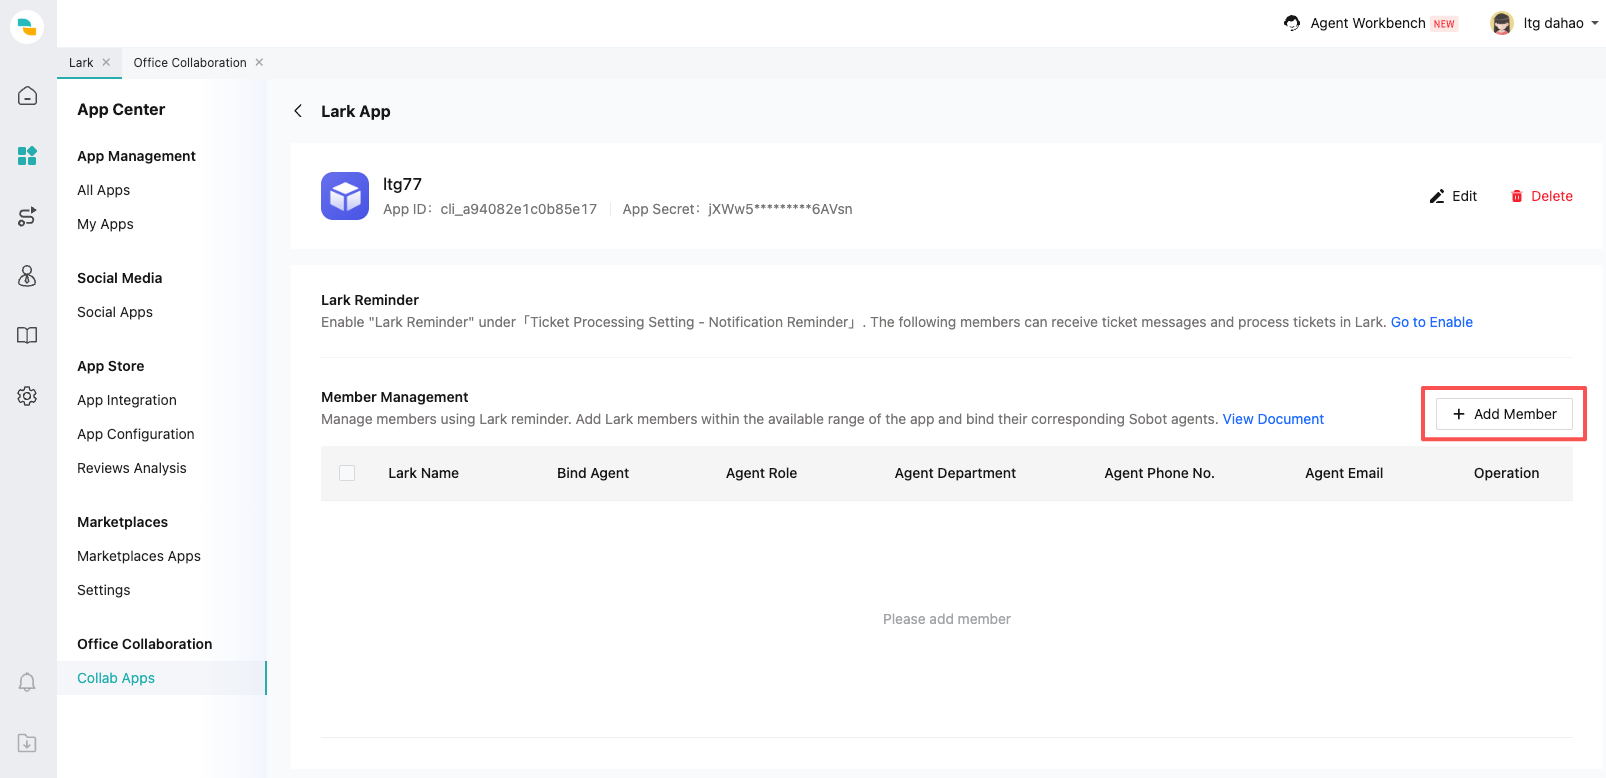Image resolution: width=1606 pixels, height=778 pixels.
Task: Close the Lark tab
Action: [x=106, y=62]
